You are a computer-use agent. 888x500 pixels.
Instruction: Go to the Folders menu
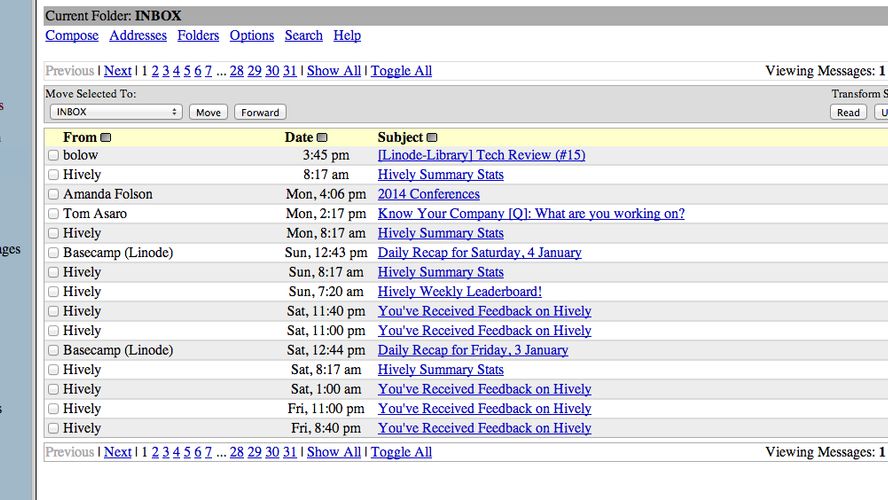coord(198,36)
